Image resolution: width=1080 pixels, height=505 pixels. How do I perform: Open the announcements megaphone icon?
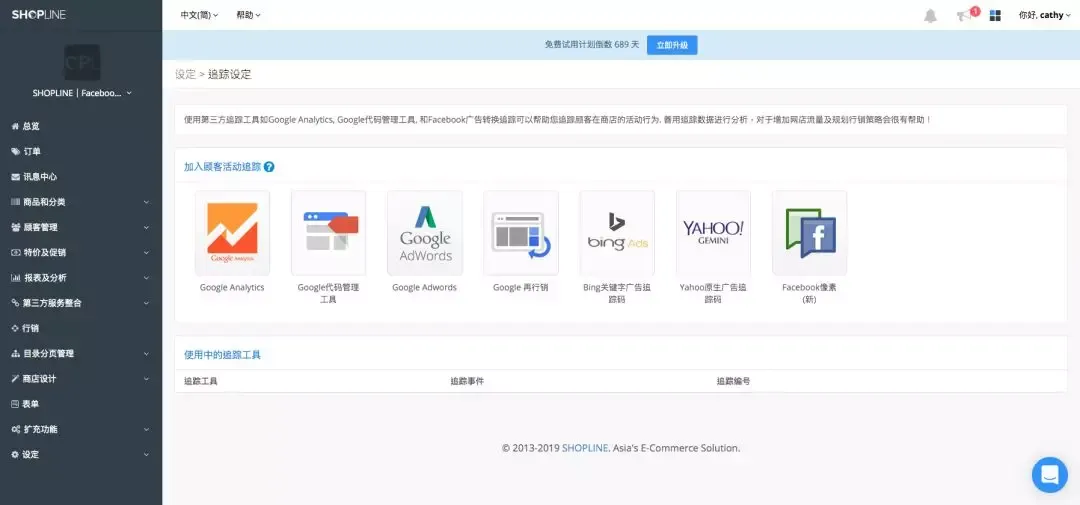[964, 16]
